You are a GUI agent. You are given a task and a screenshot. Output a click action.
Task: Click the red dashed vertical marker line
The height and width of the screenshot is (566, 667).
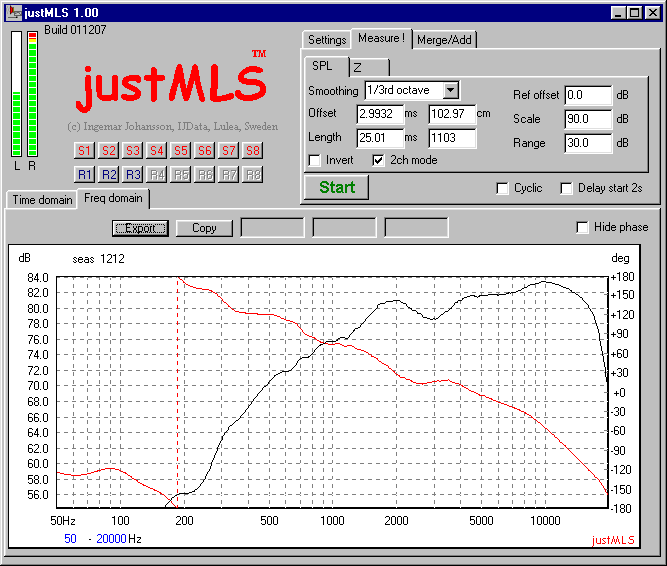point(177,391)
